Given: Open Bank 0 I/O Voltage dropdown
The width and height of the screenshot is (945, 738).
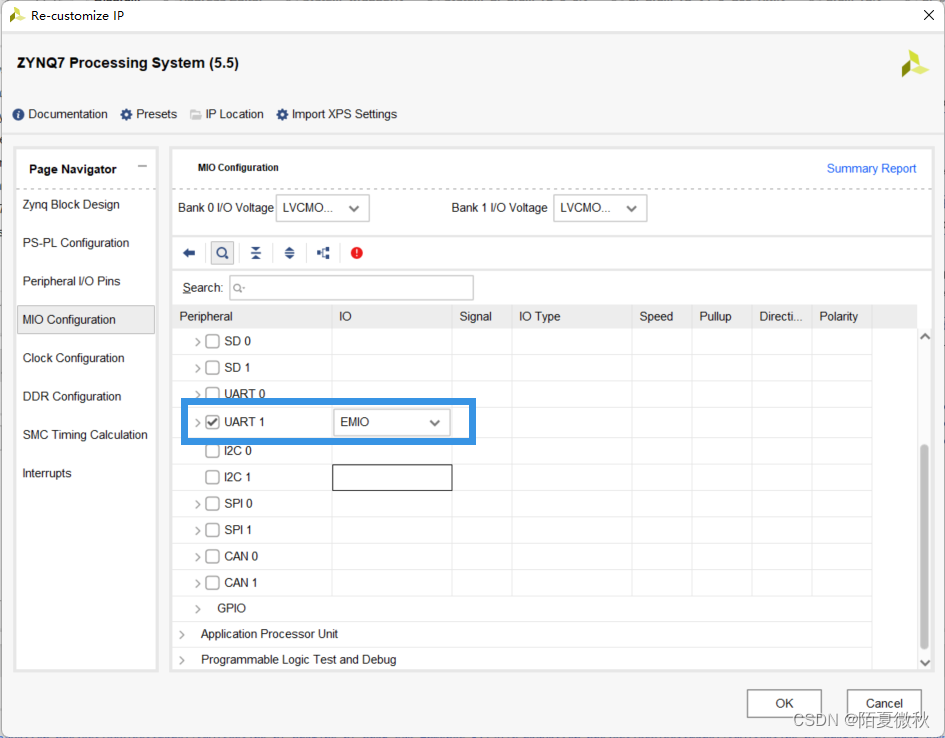Looking at the screenshot, I should [x=322, y=208].
